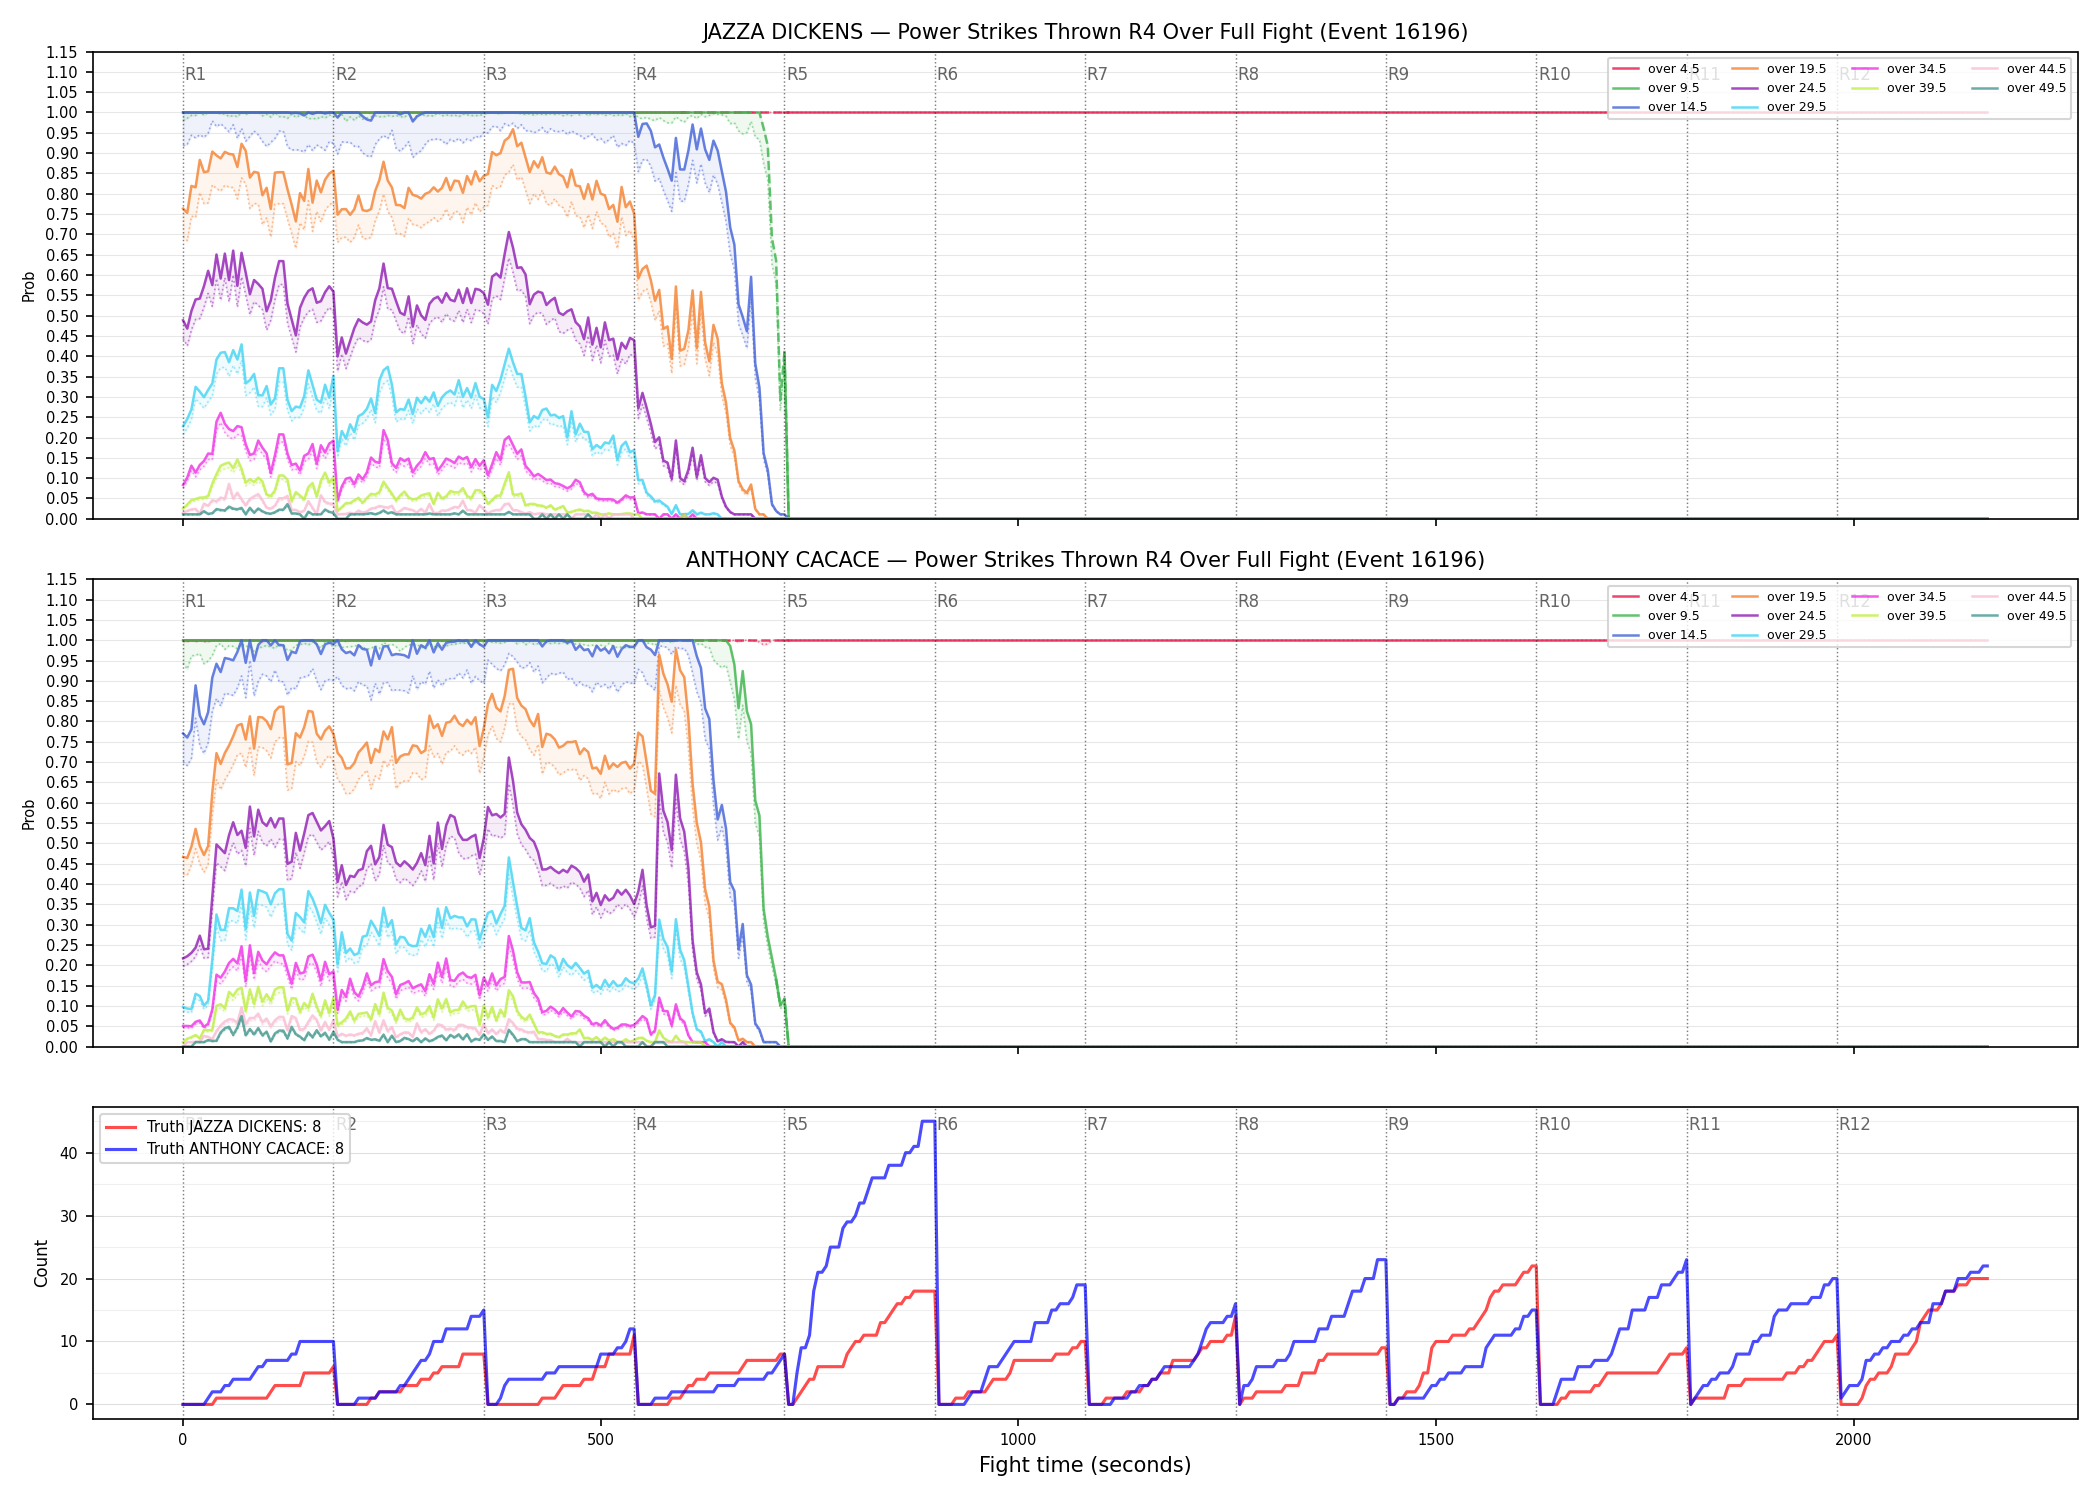
Task: Select the R3 round label in Cacace chart
Action: point(496,601)
